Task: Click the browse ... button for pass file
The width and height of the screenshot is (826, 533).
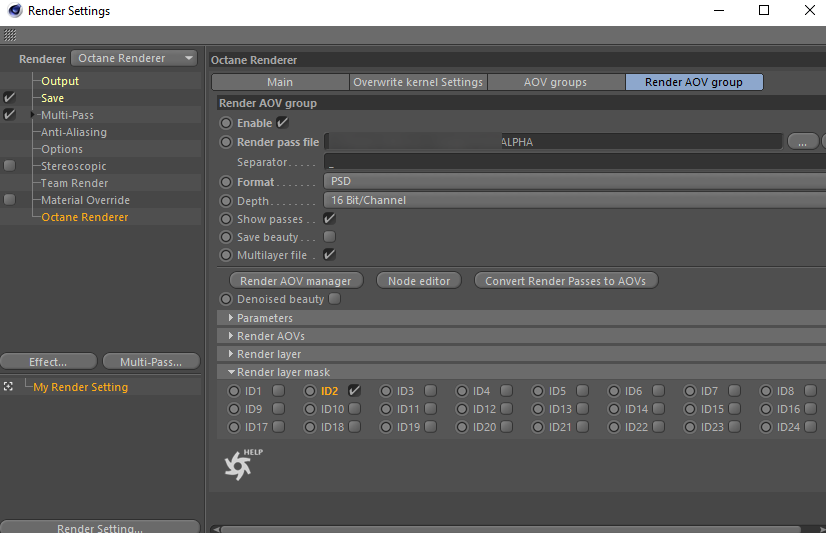Action: pos(802,142)
